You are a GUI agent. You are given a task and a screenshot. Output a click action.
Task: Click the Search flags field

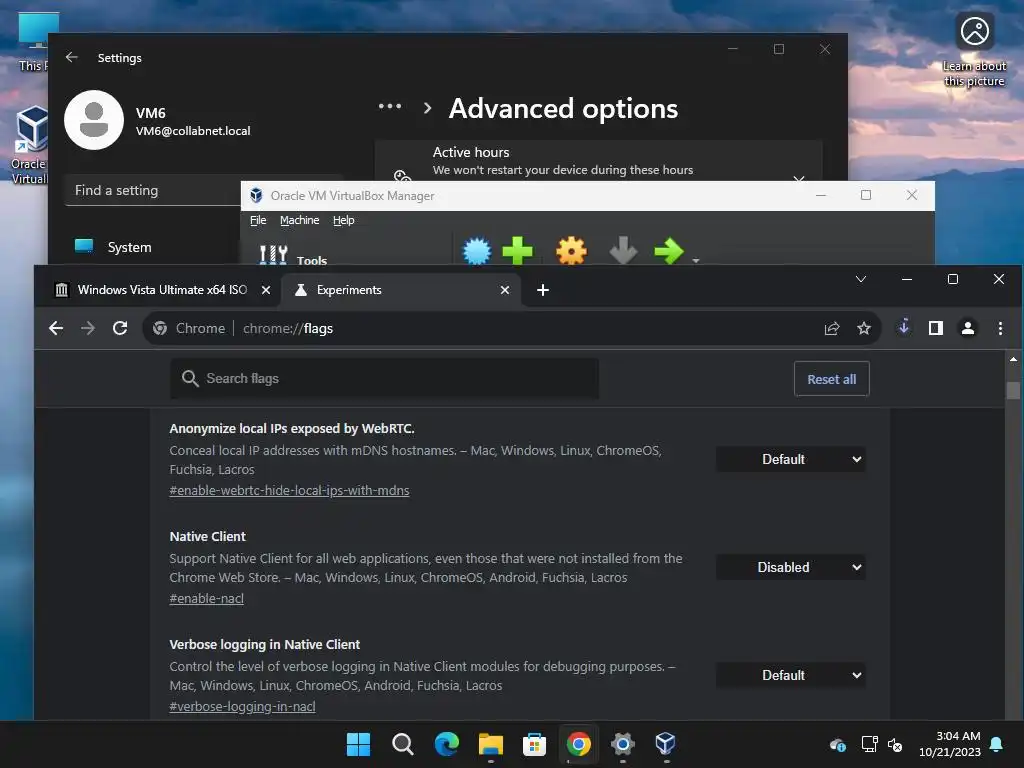[384, 379]
